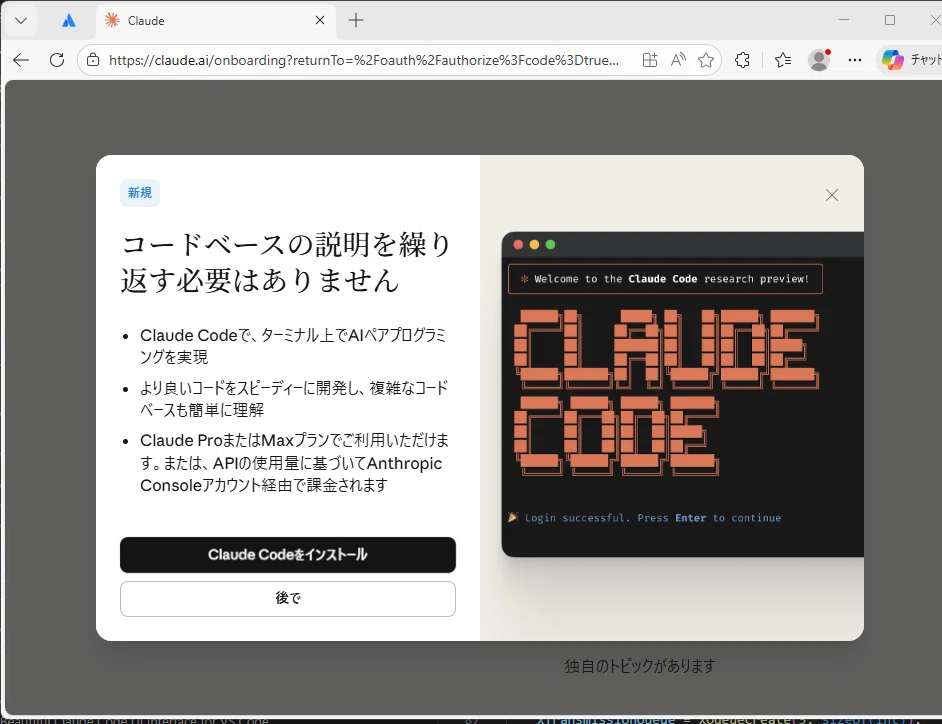Open the browser profile avatar

(x=819, y=60)
